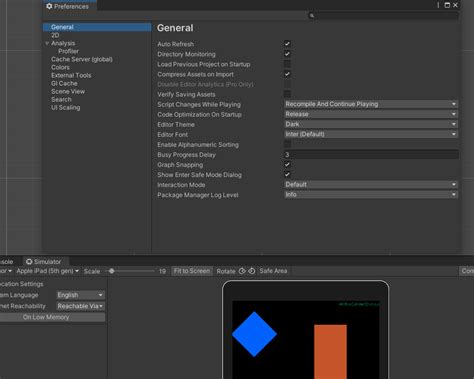Image resolution: width=474 pixels, height=379 pixels.
Task: Click the orange rectangle in Simulator view
Action: [330, 352]
